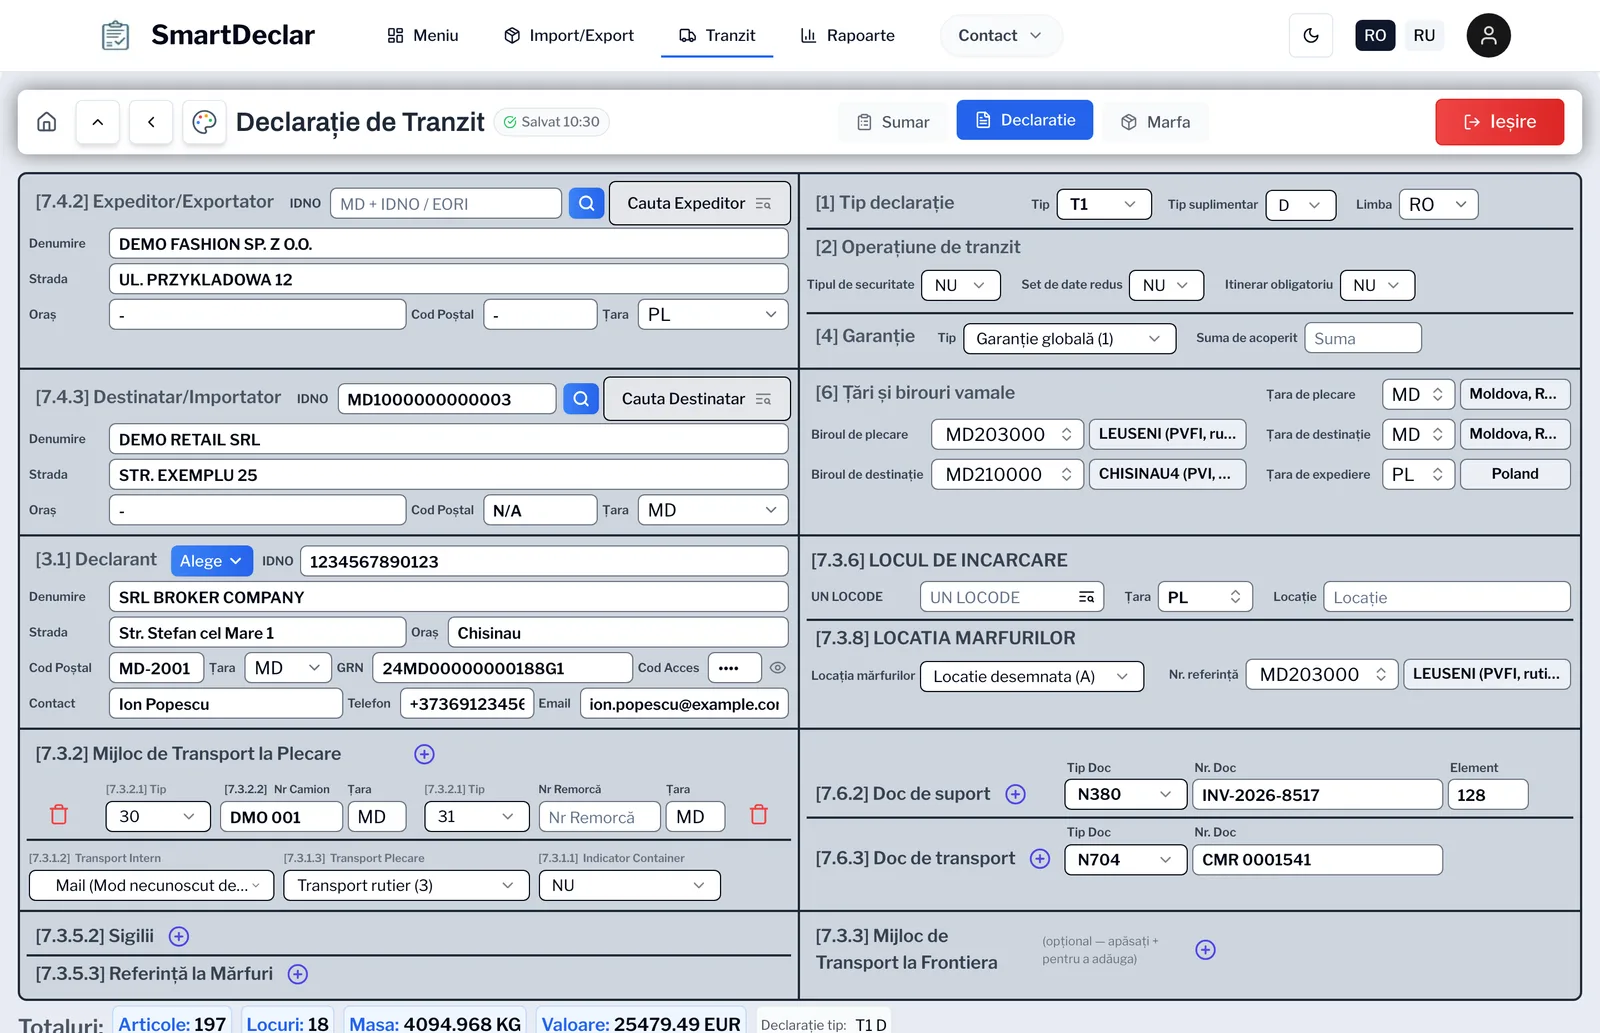Search expeditor IDNO with the magnifier button
This screenshot has width=1600, height=1033.
coord(586,203)
